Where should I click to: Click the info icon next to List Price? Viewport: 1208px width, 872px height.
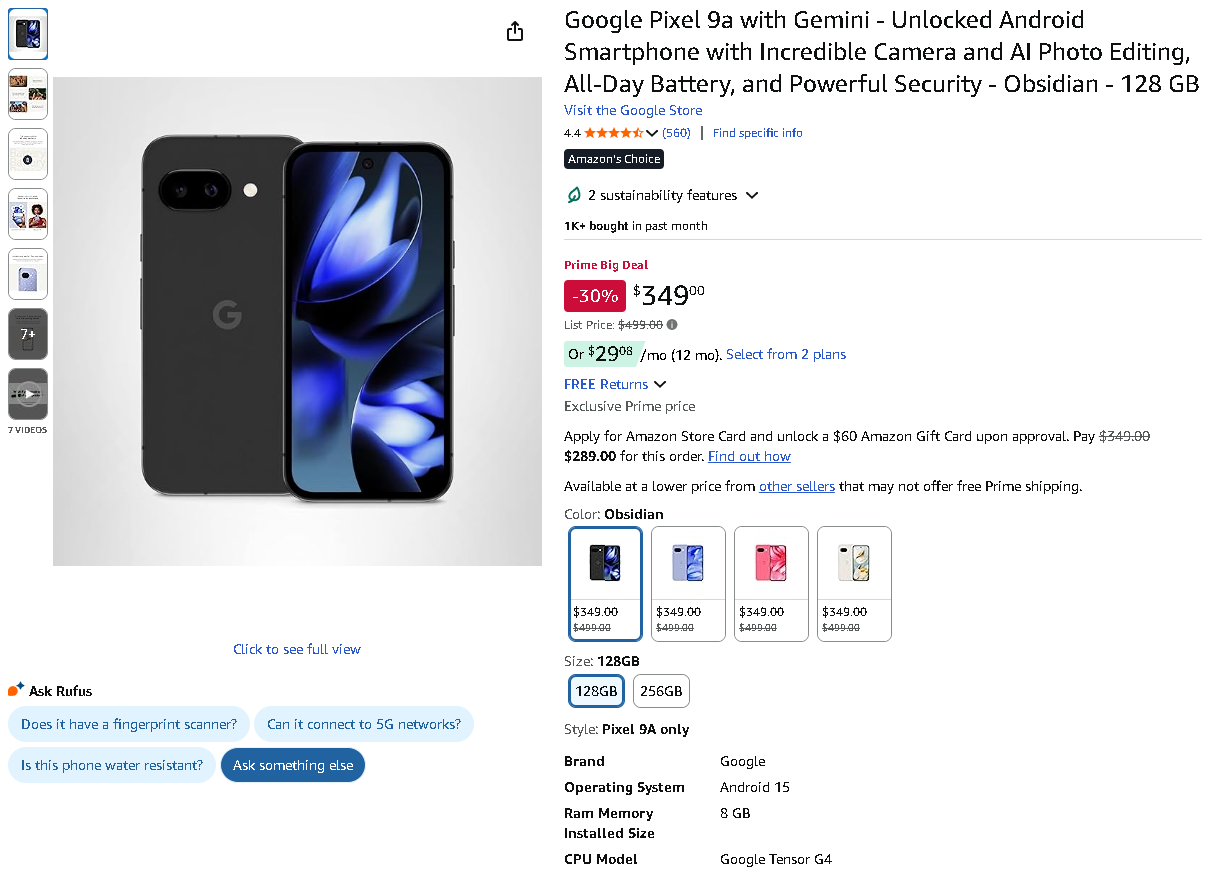(x=671, y=324)
